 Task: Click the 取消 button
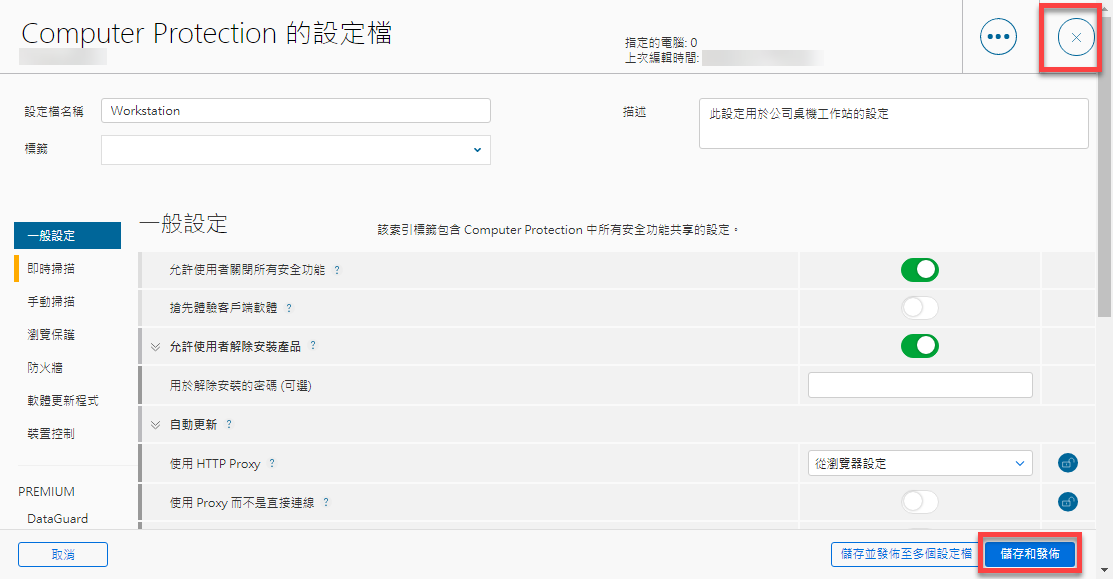pos(63,554)
